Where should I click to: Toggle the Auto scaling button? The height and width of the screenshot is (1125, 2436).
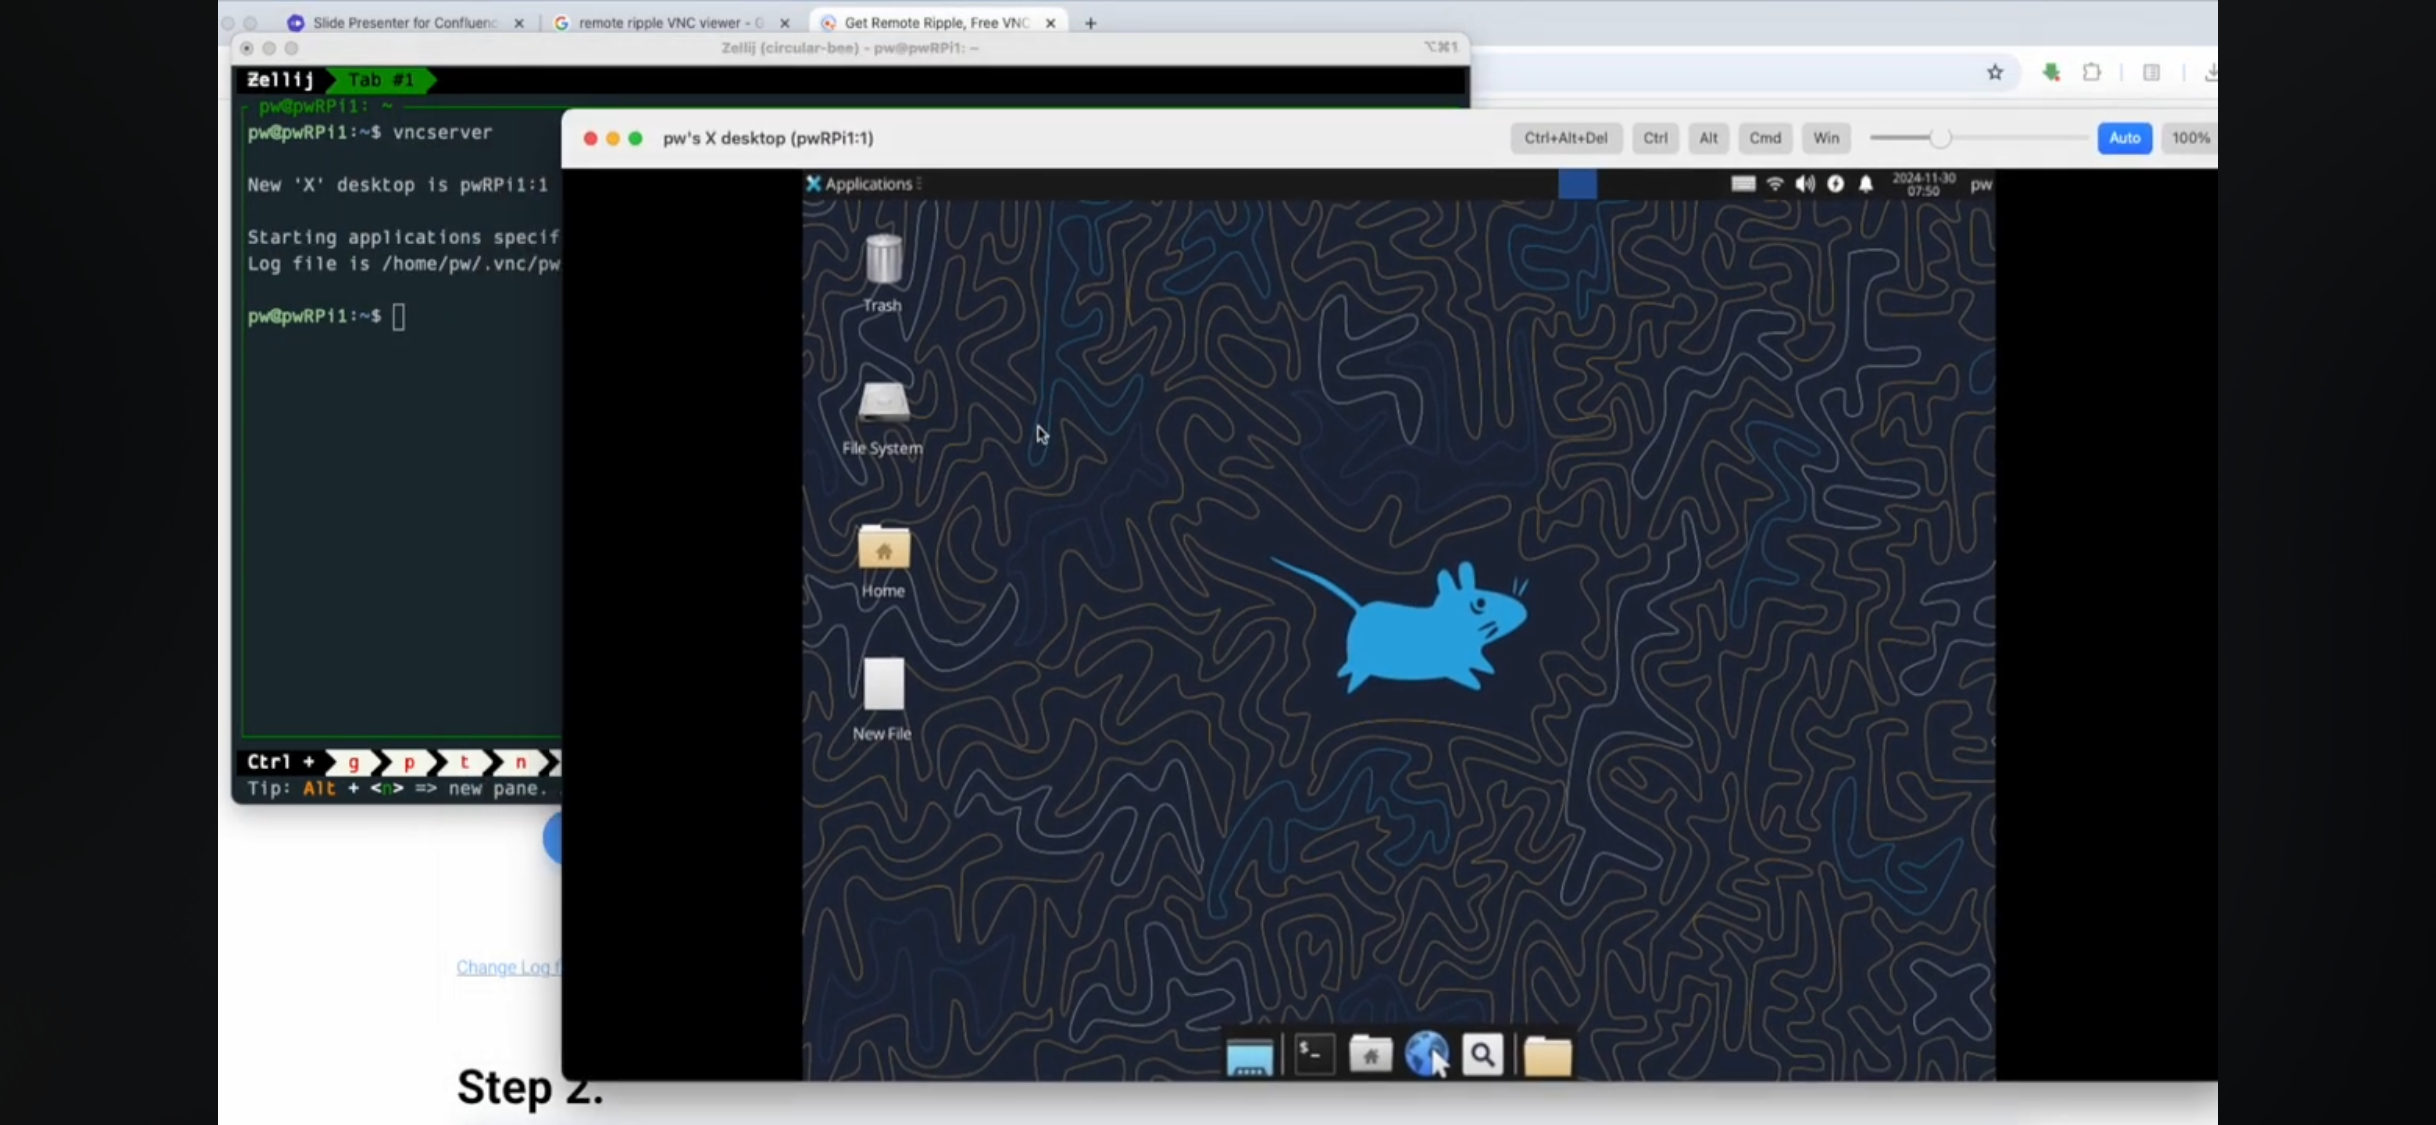coord(2124,138)
